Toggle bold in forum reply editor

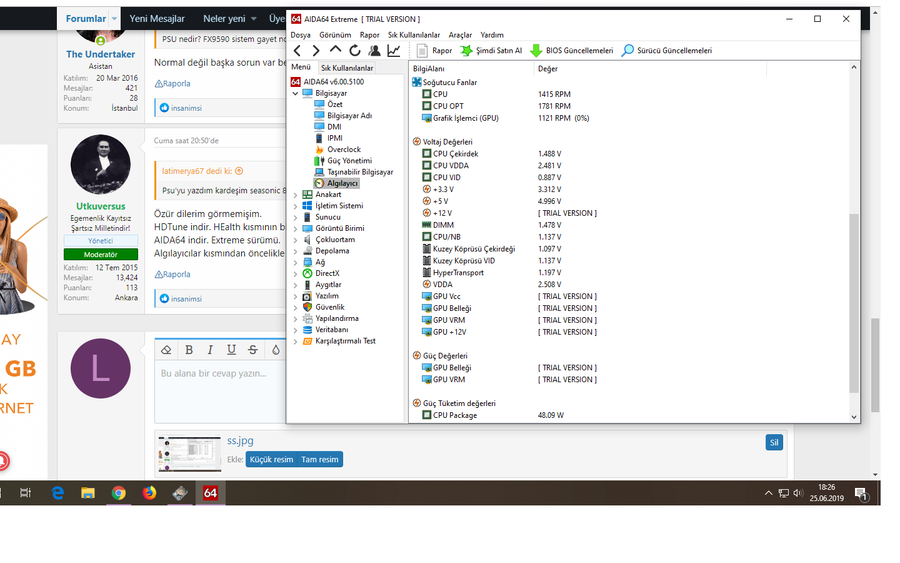[x=189, y=350]
